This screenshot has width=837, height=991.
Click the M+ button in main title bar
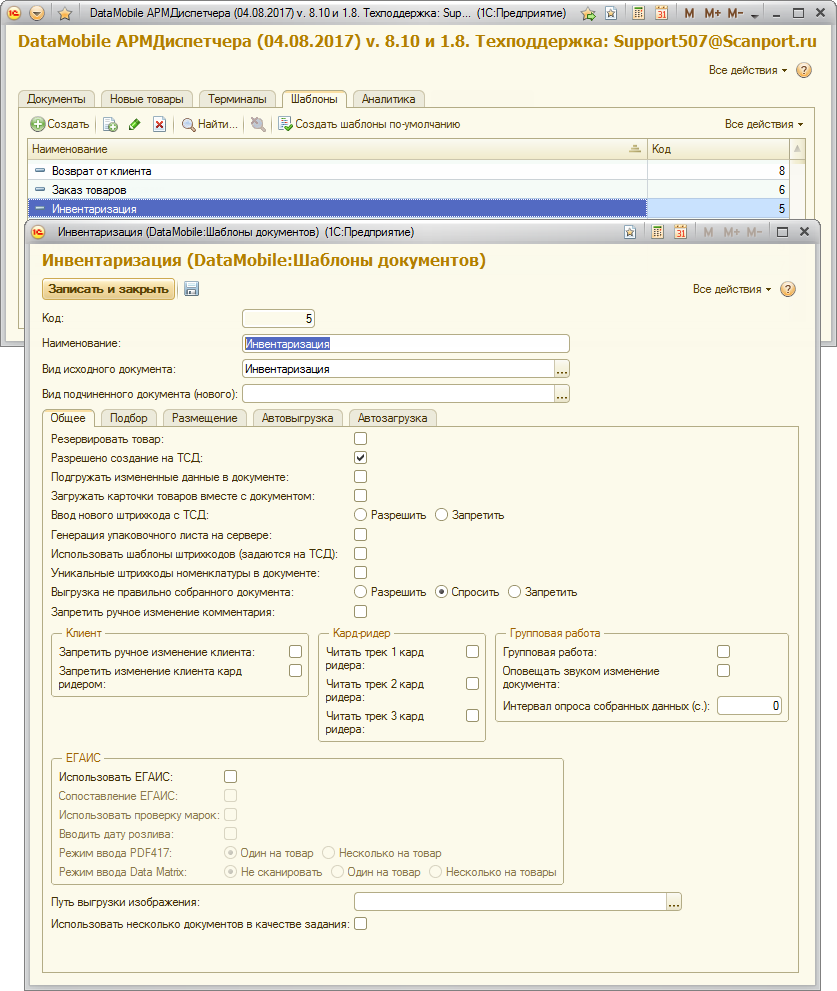[712, 13]
